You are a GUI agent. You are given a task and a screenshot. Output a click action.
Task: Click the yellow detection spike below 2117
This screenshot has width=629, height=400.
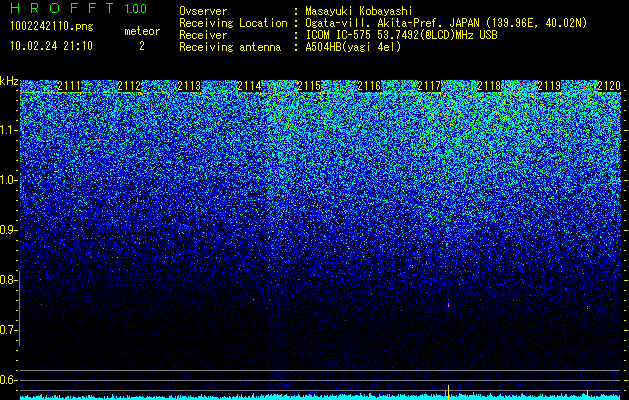448,392
